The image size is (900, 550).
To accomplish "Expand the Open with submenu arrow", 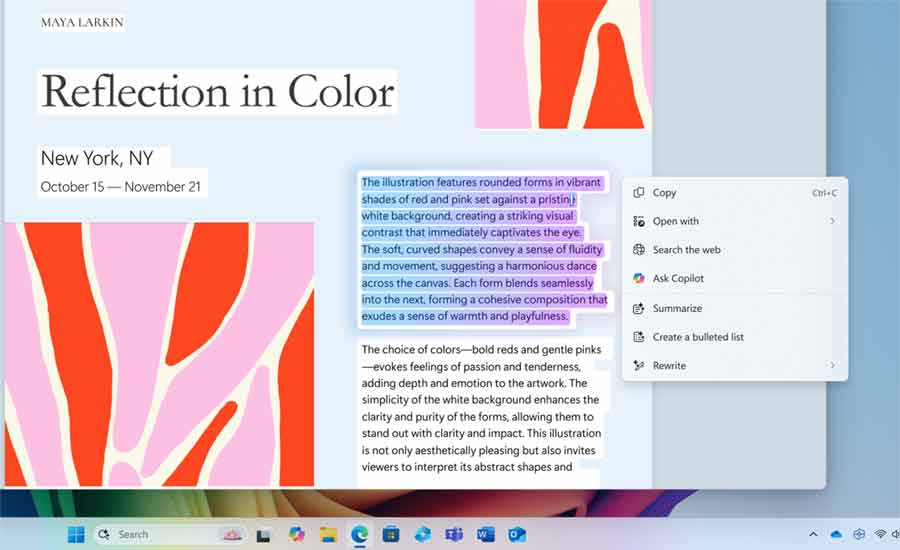I will click(x=832, y=221).
